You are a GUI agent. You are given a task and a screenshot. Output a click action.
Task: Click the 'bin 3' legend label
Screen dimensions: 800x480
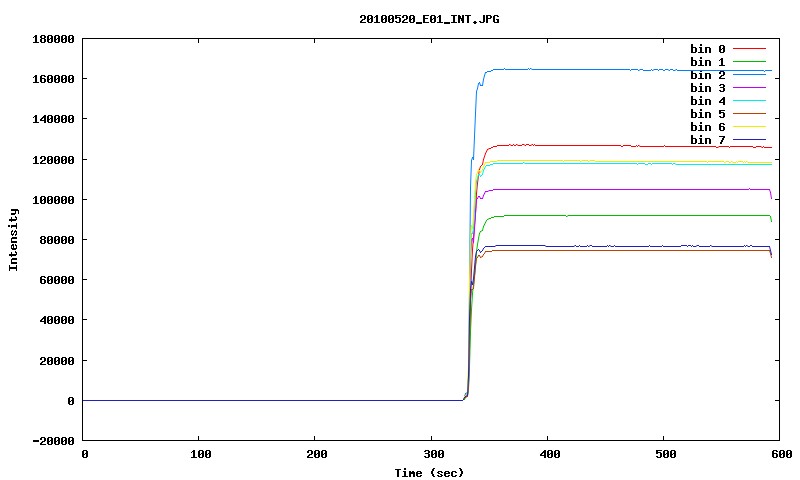point(707,88)
